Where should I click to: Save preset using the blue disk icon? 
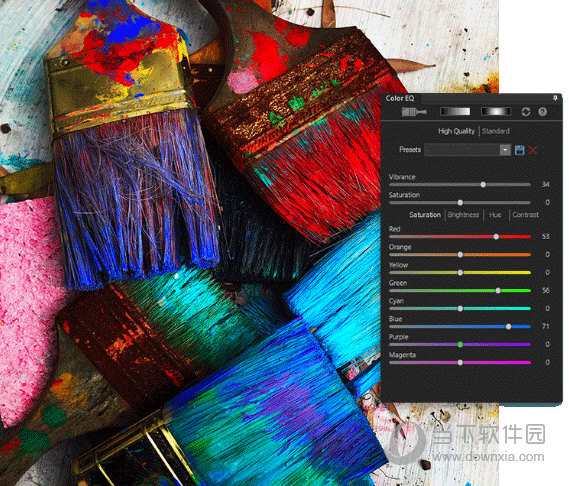click(520, 150)
